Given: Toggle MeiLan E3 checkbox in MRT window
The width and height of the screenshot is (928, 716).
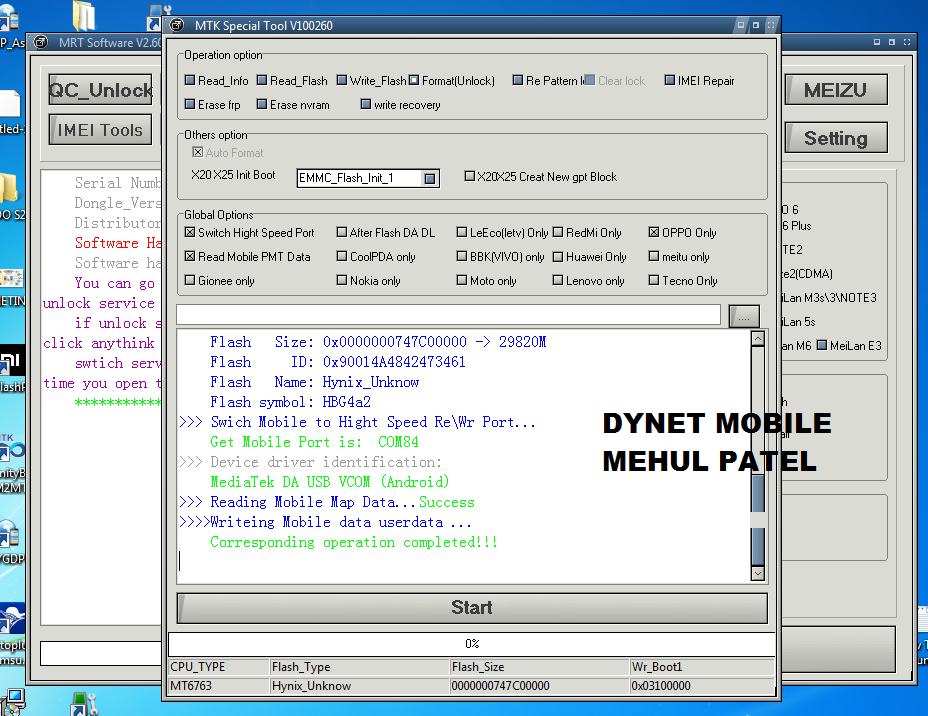Looking at the screenshot, I should click(x=821, y=345).
